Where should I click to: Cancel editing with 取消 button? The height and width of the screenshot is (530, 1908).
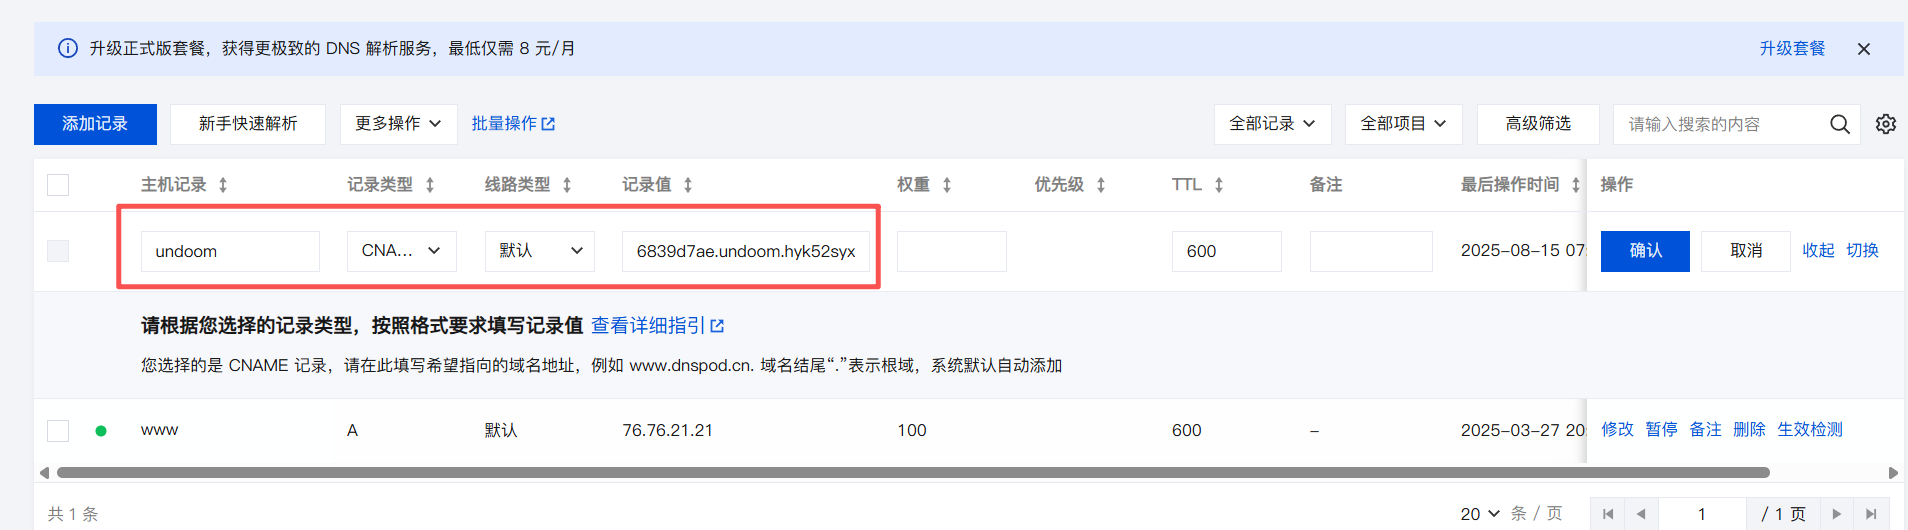pyautogui.click(x=1746, y=251)
